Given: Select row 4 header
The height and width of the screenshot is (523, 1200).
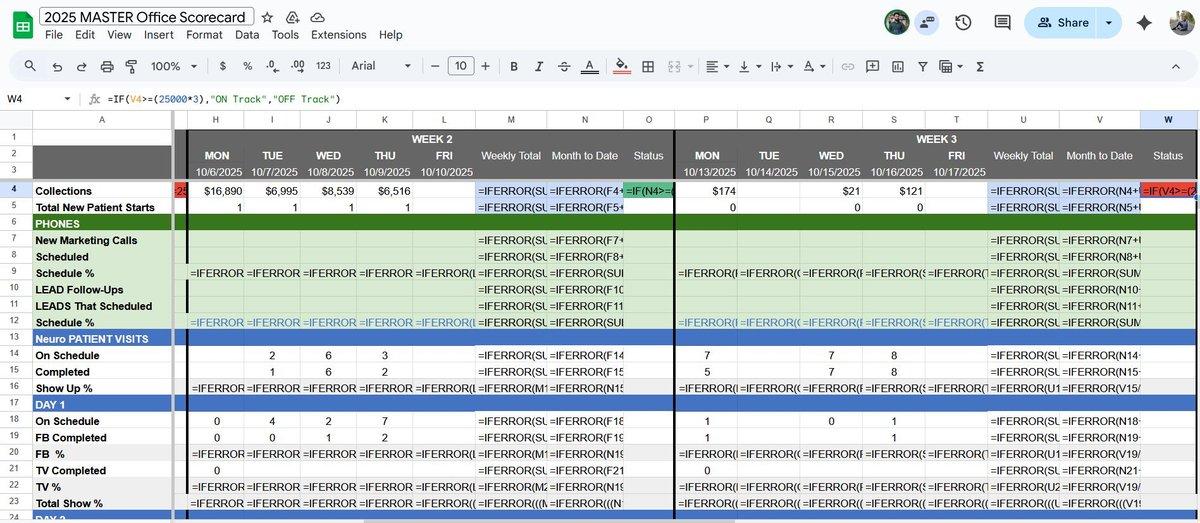Looking at the screenshot, I should click(15, 190).
